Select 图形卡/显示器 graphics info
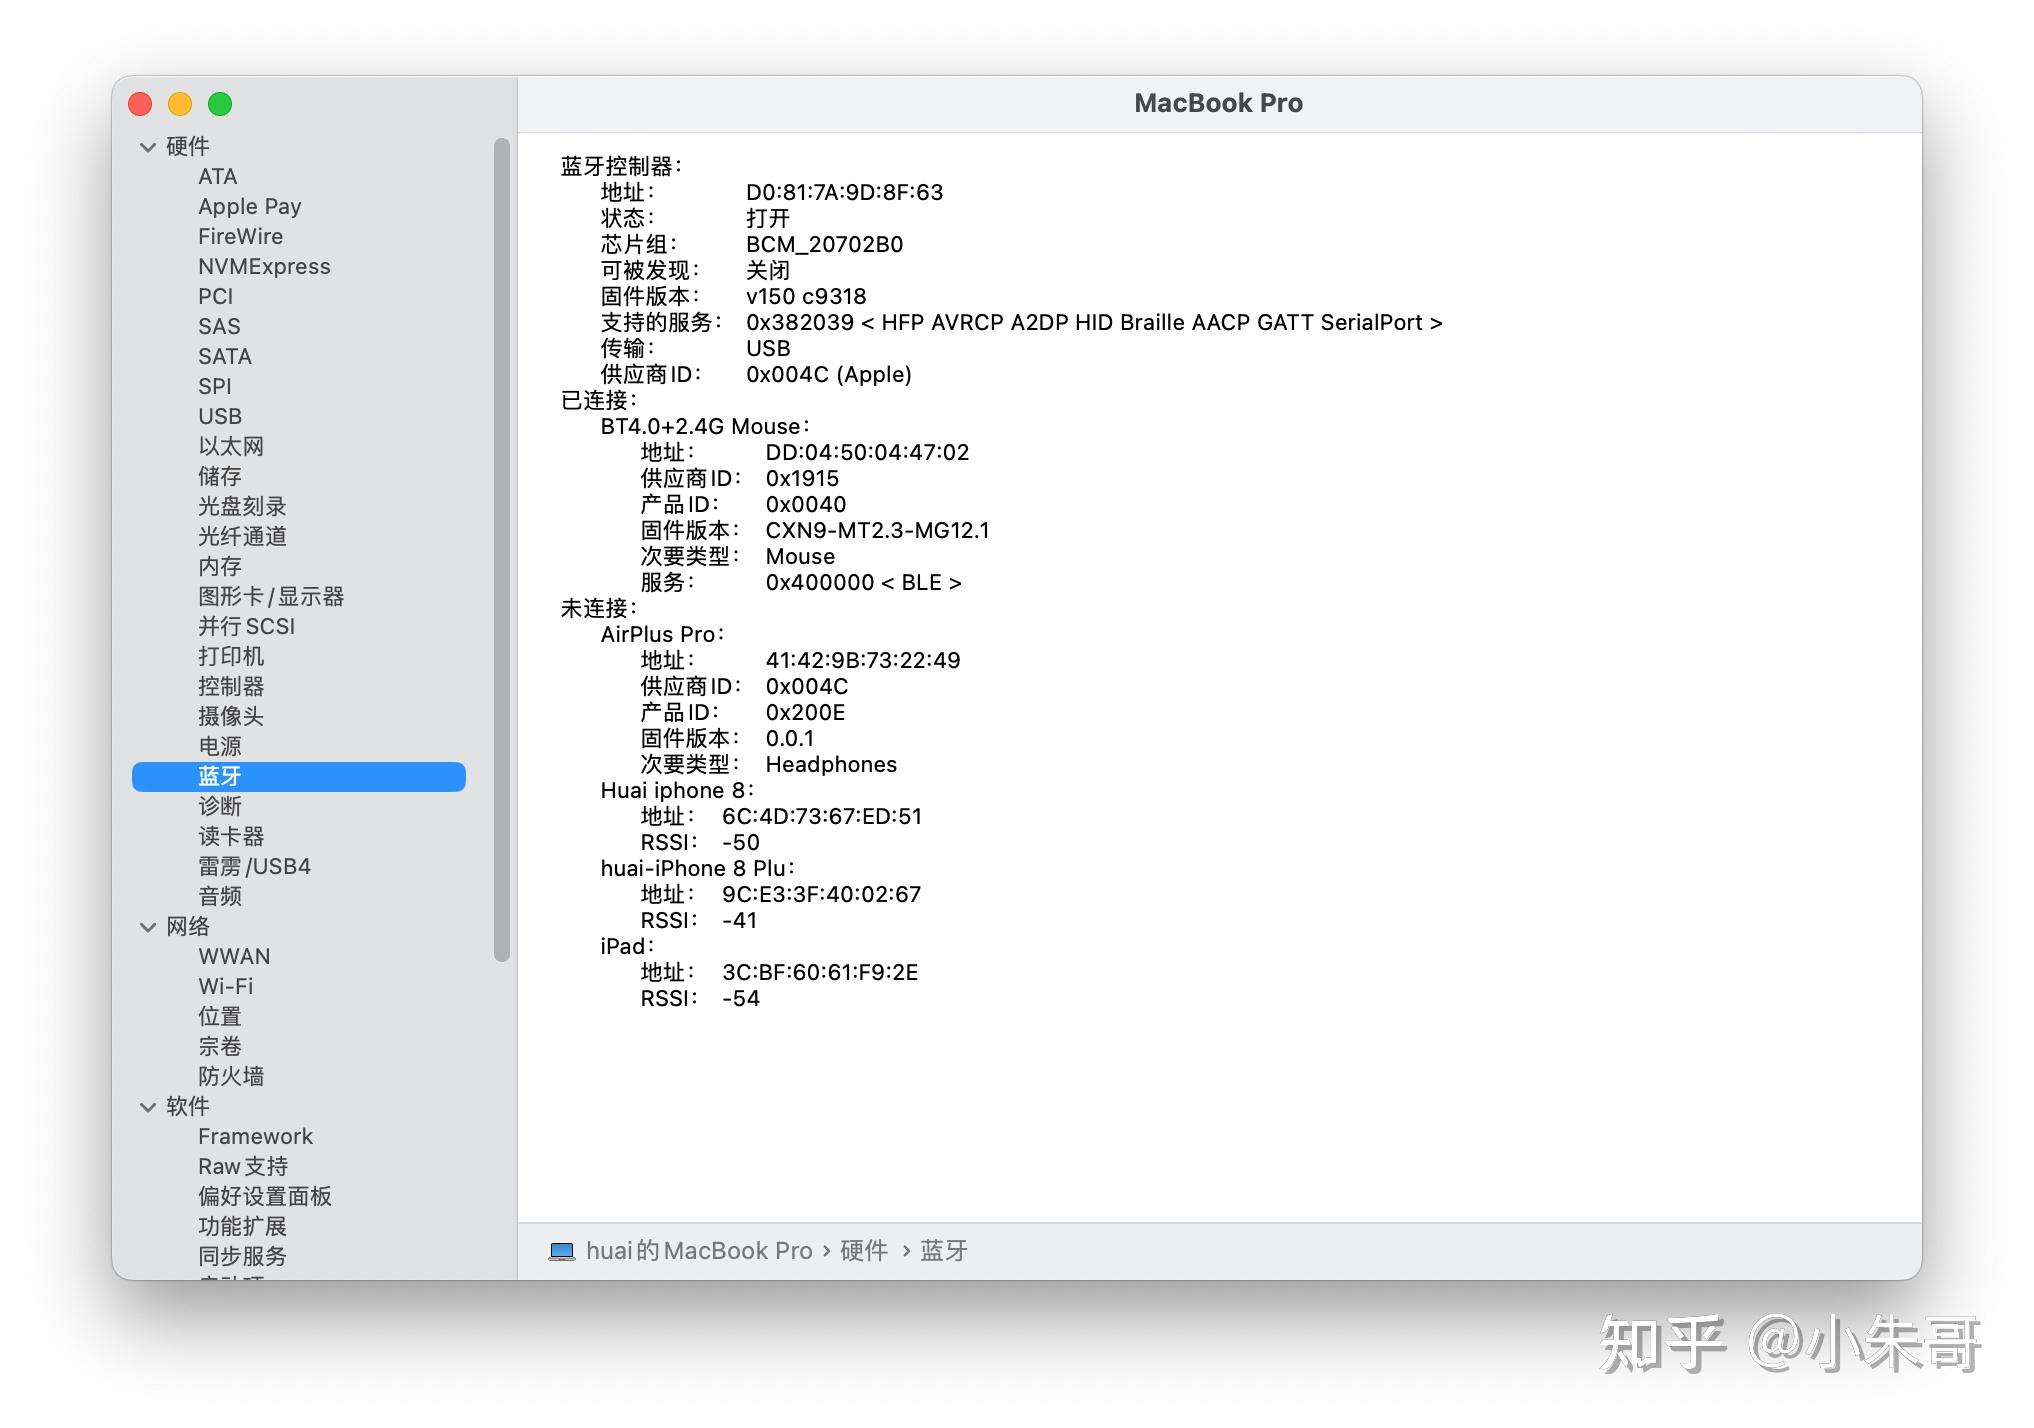The height and width of the screenshot is (1428, 2034). tap(272, 596)
